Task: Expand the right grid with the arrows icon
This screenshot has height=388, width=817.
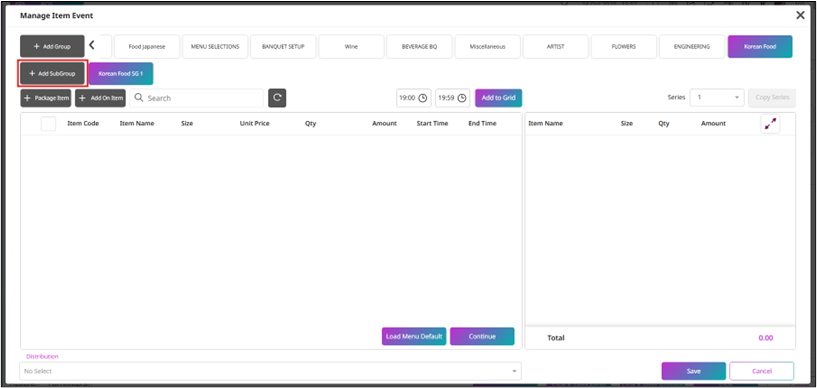Action: 770,124
